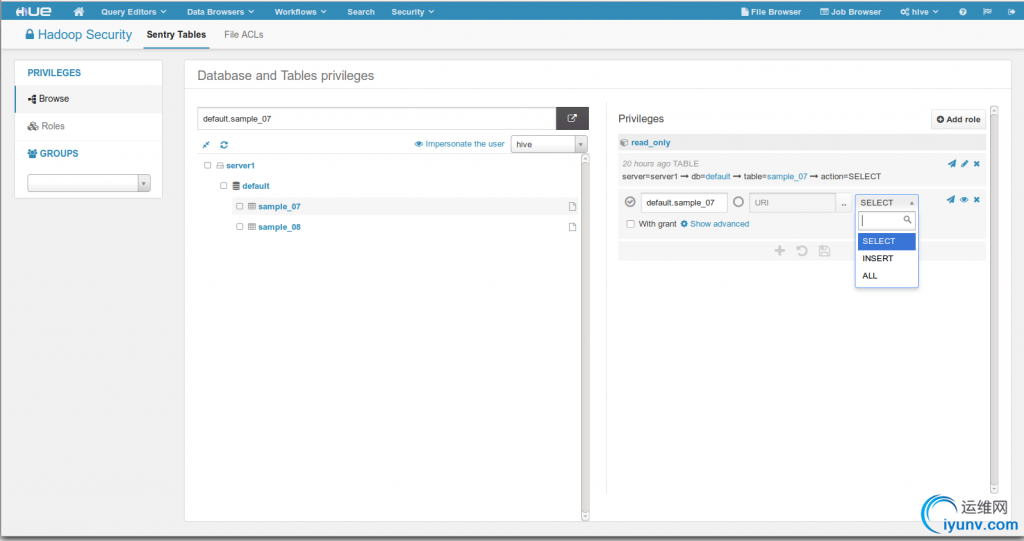1024x541 pixels.
Task: Open the file icon on sample_07 row
Action: [572, 206]
